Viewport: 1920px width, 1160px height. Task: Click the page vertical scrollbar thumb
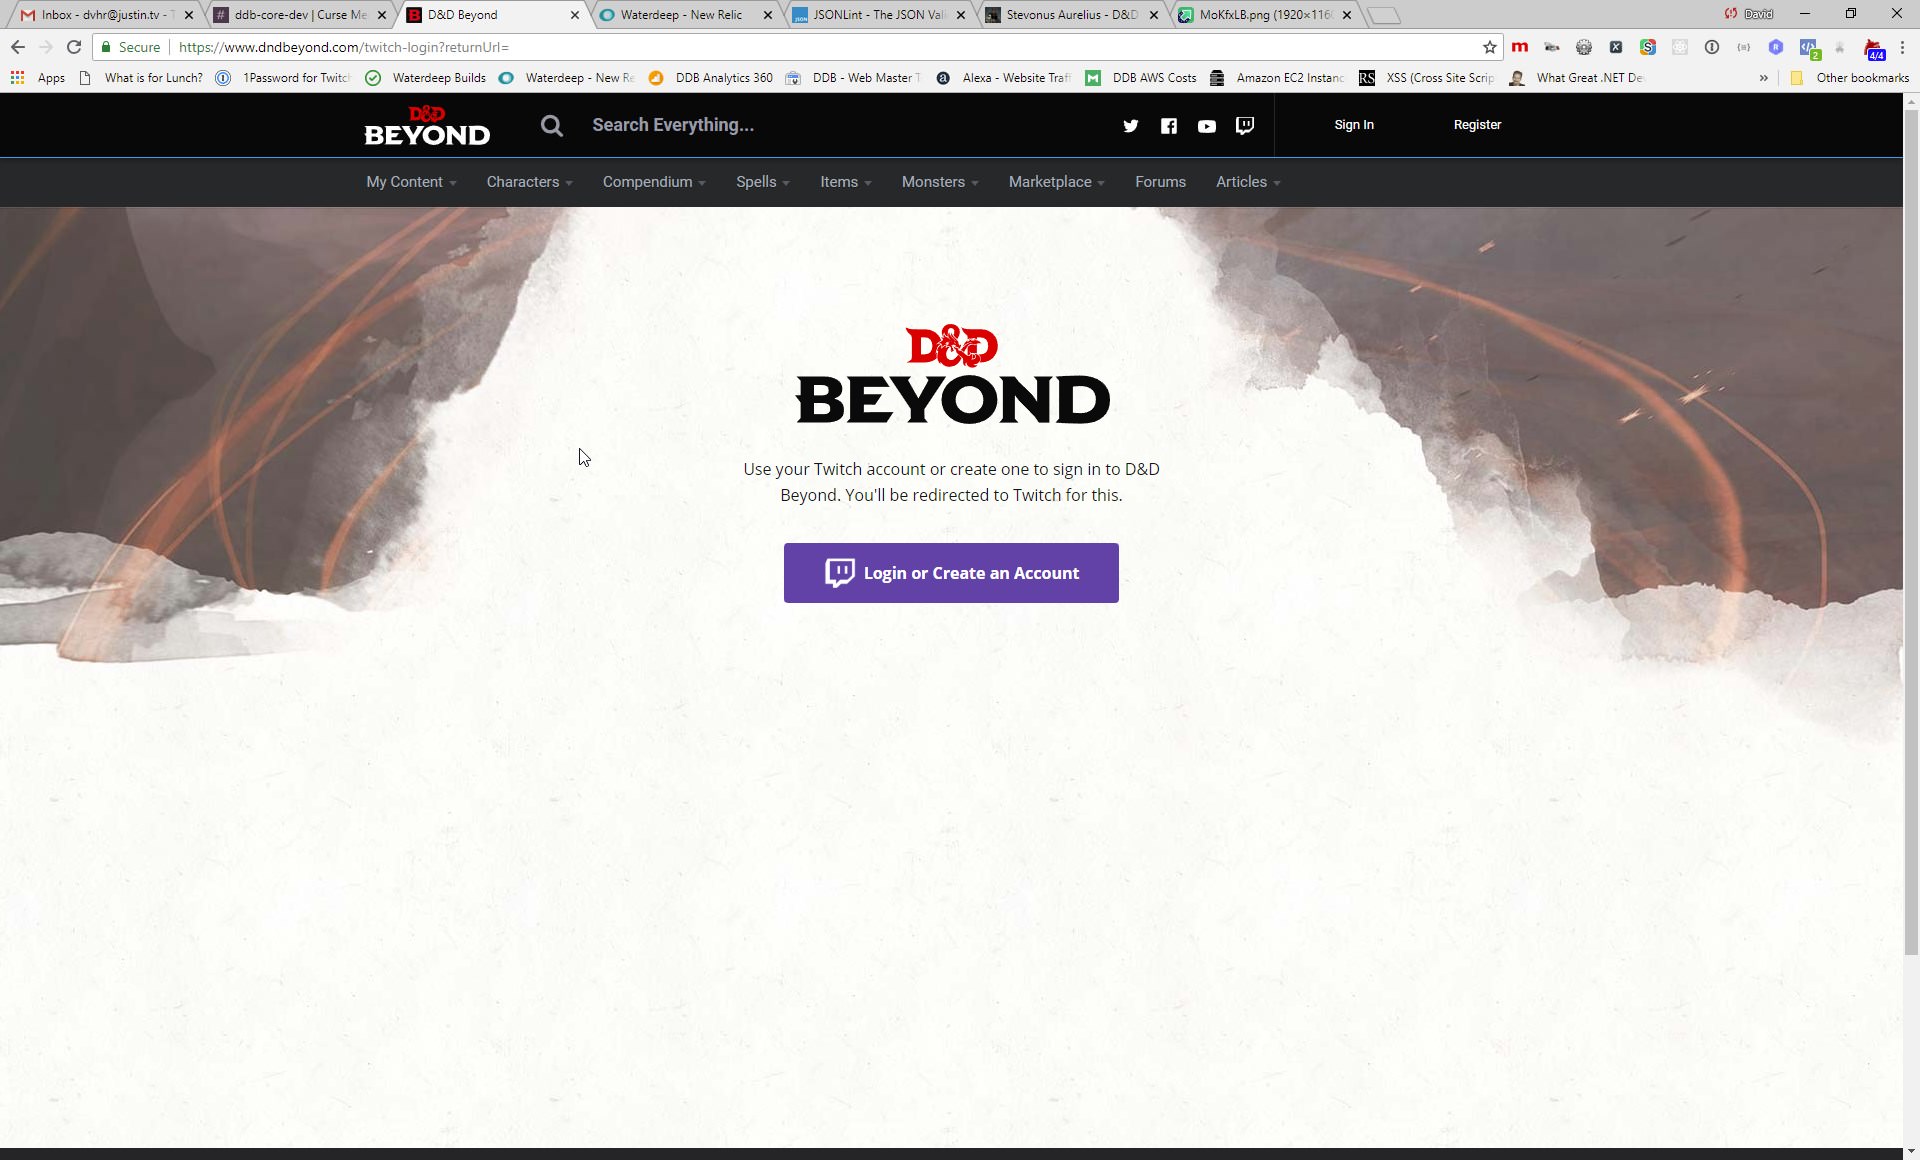[x=1911, y=532]
